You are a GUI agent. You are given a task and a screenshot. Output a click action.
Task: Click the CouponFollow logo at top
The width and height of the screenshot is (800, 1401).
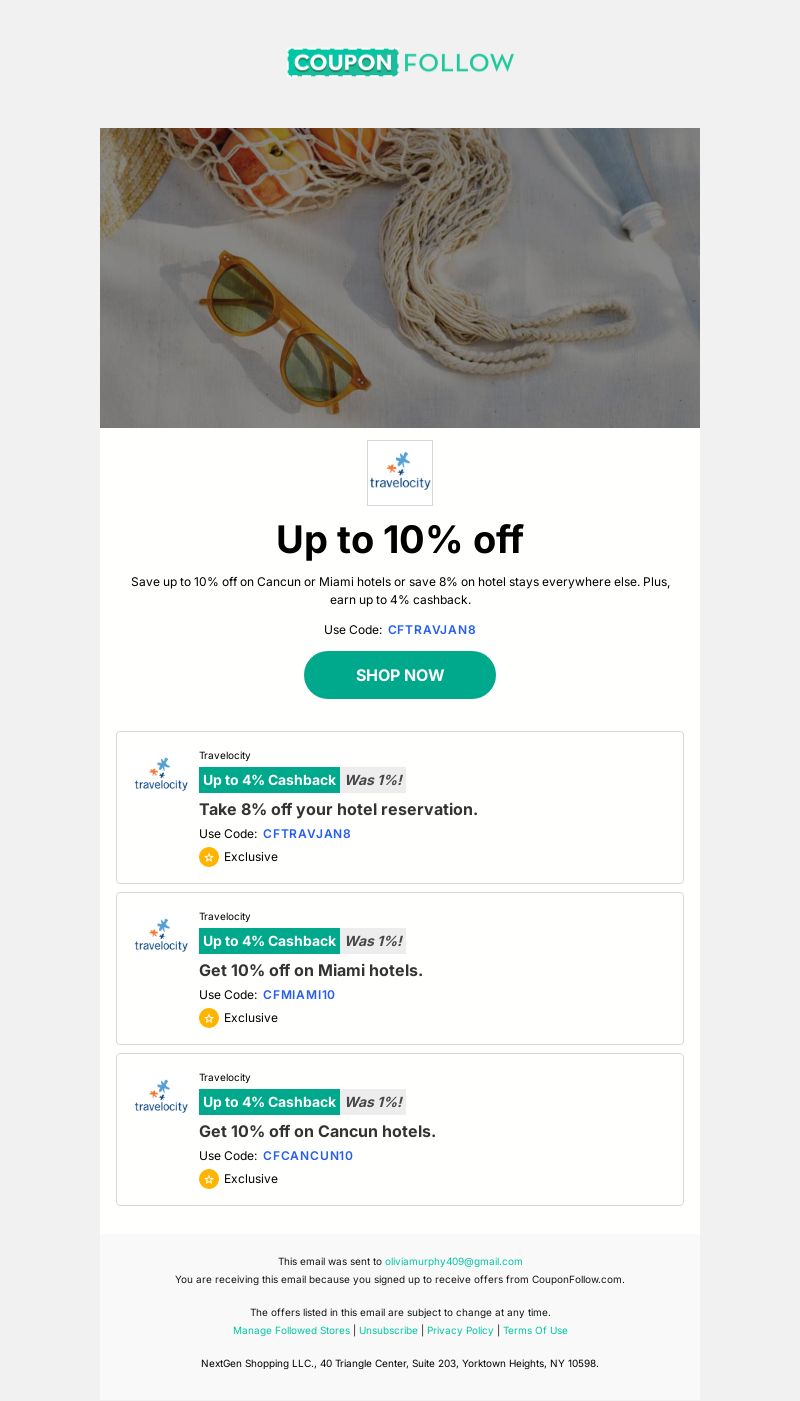pyautogui.click(x=400, y=62)
